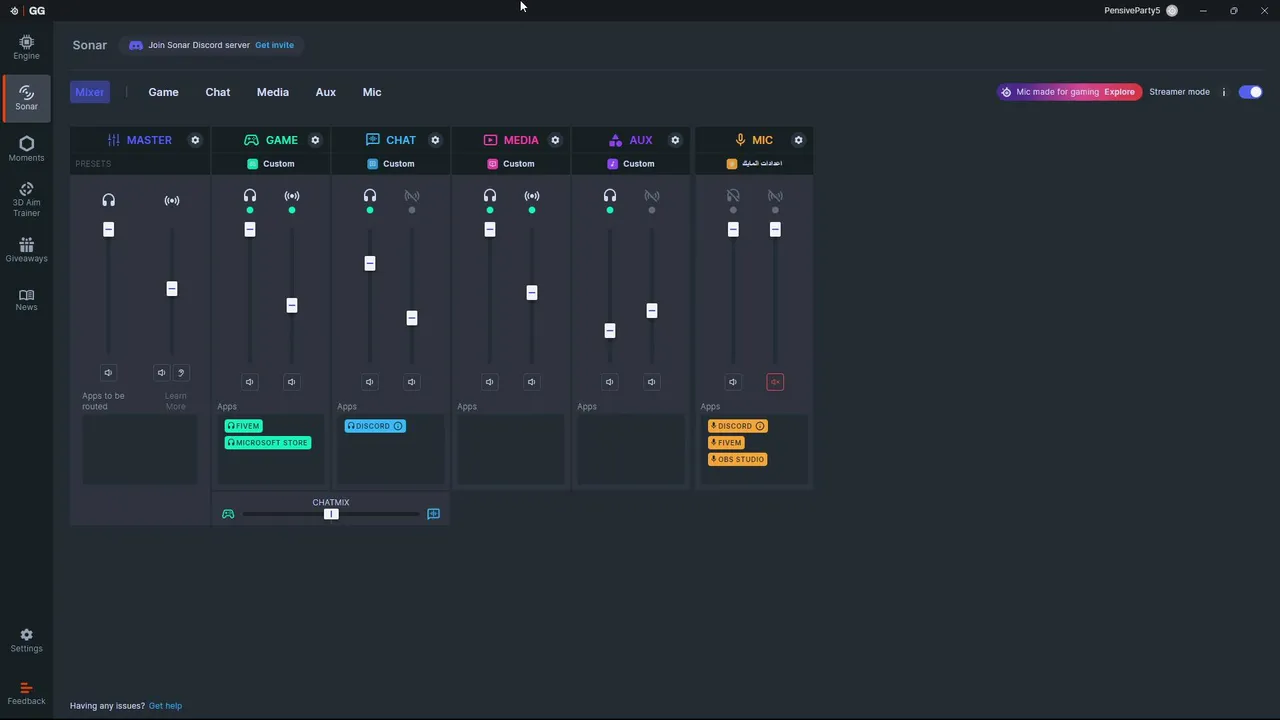1280x720 pixels.
Task: Switch to the Aux tab
Action: [x=326, y=92]
